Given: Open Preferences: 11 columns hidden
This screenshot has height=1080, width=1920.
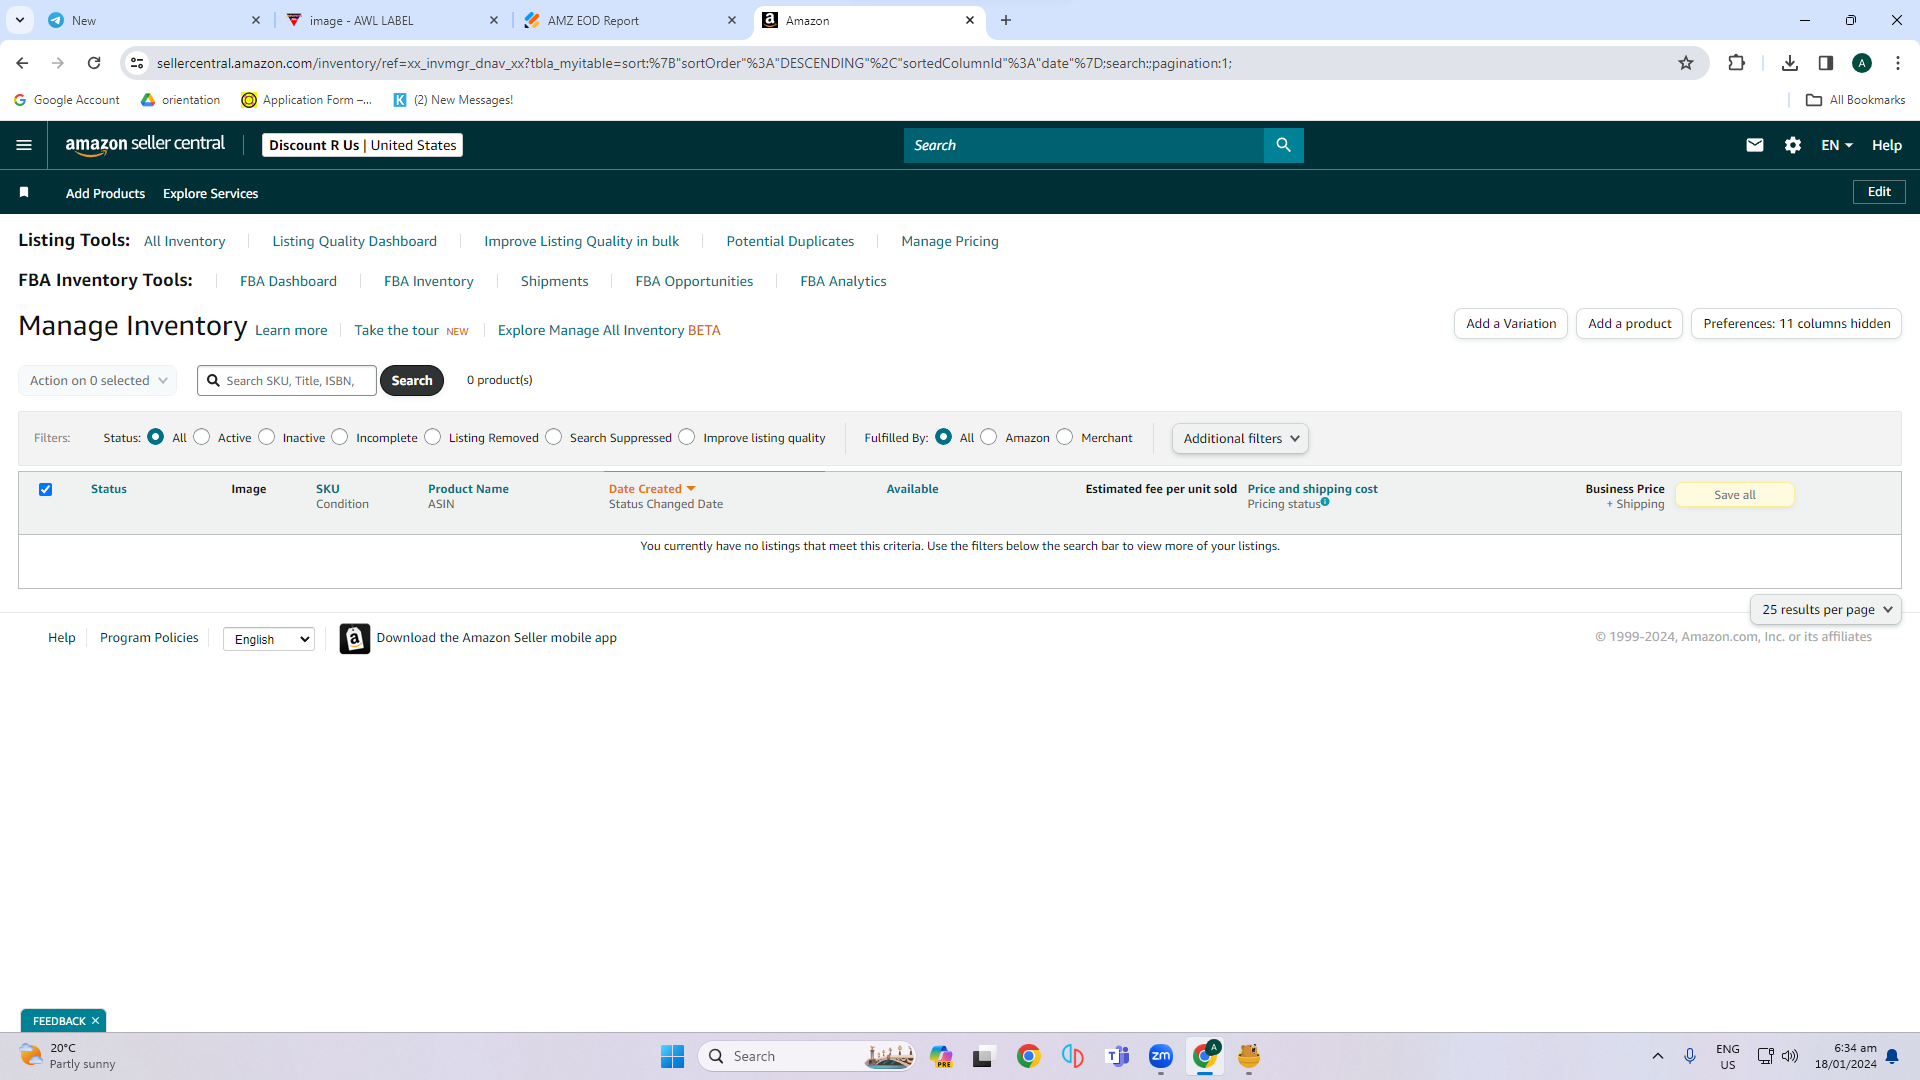Looking at the screenshot, I should click(1797, 324).
